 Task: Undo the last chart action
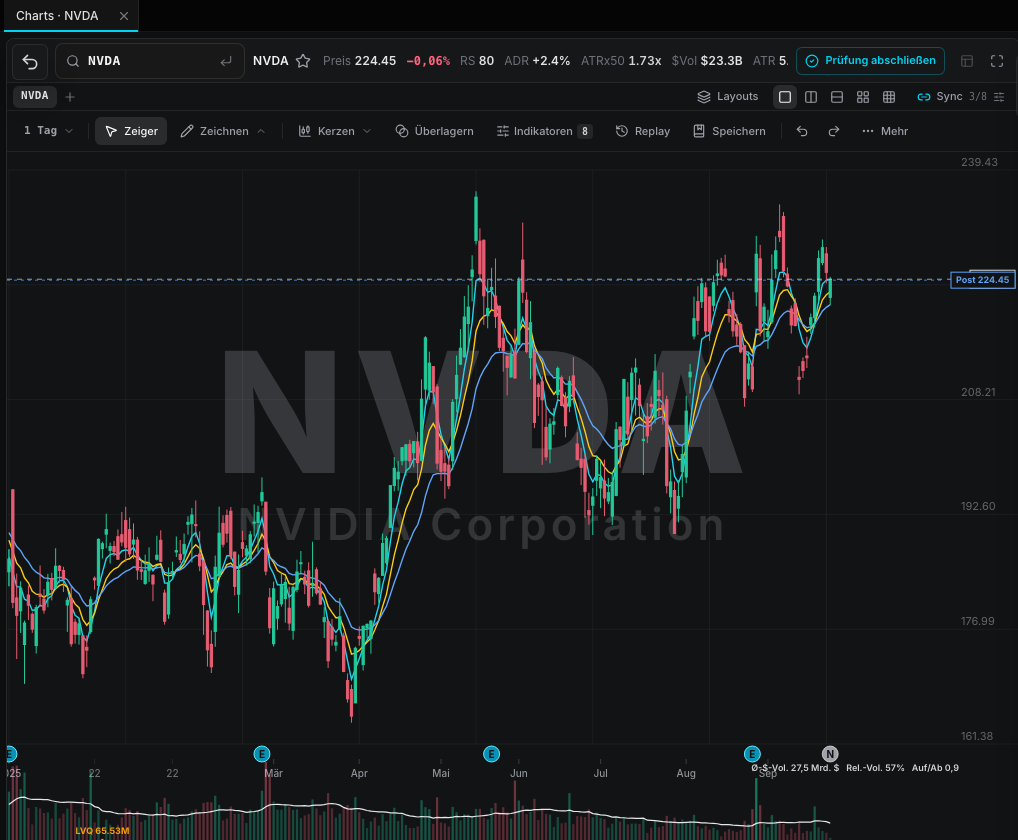(802, 131)
